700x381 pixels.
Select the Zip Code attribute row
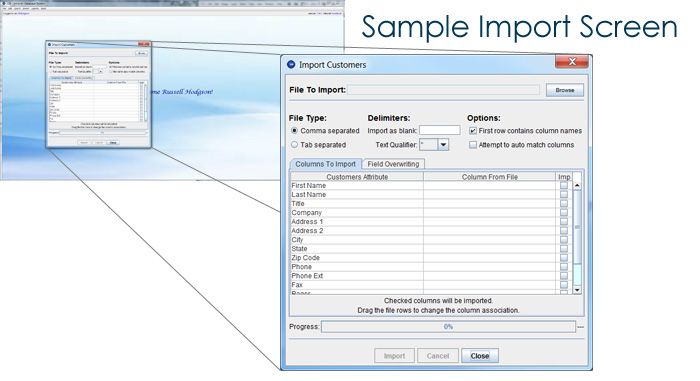pos(357,258)
